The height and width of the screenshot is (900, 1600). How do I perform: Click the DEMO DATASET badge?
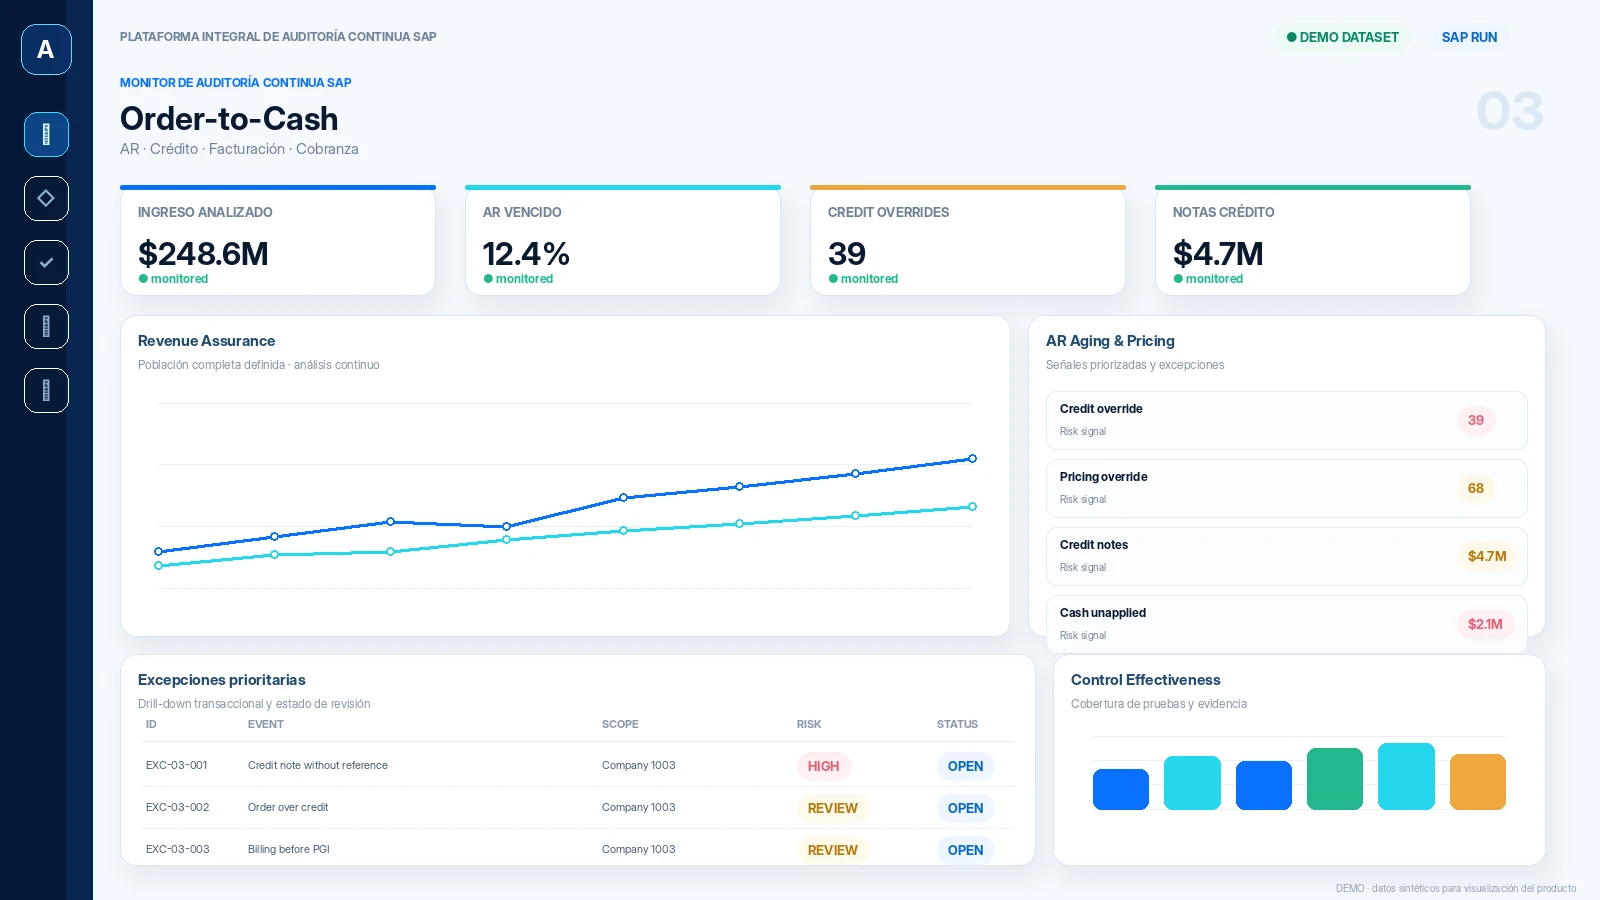[1342, 37]
